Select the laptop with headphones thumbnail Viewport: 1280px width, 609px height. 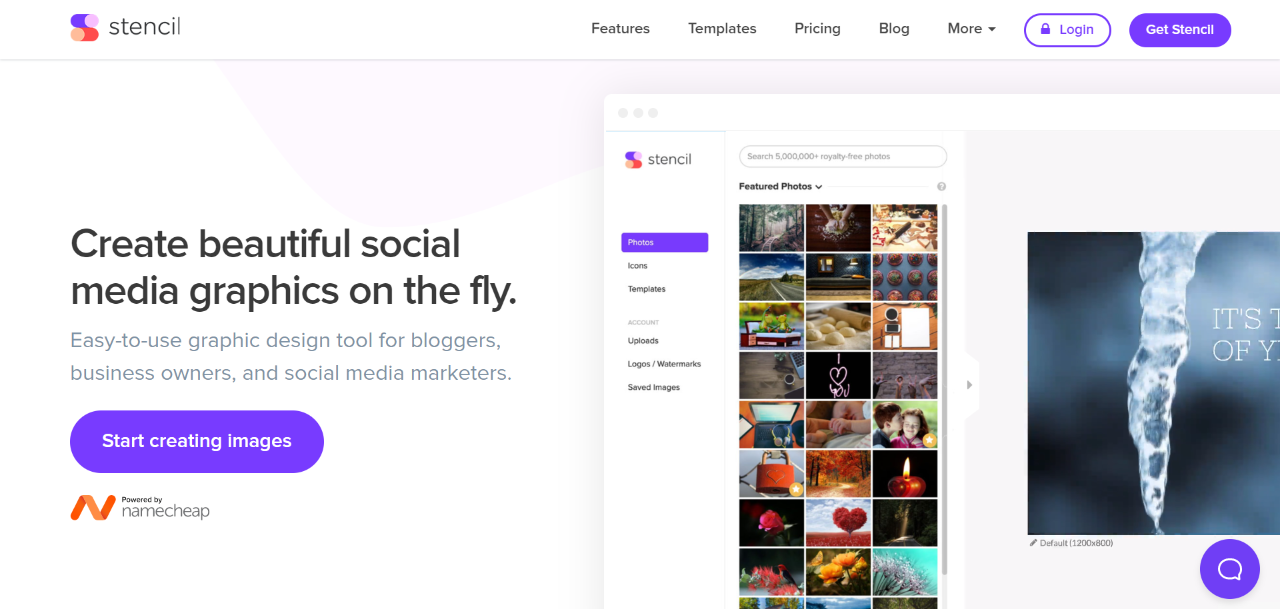(771, 424)
